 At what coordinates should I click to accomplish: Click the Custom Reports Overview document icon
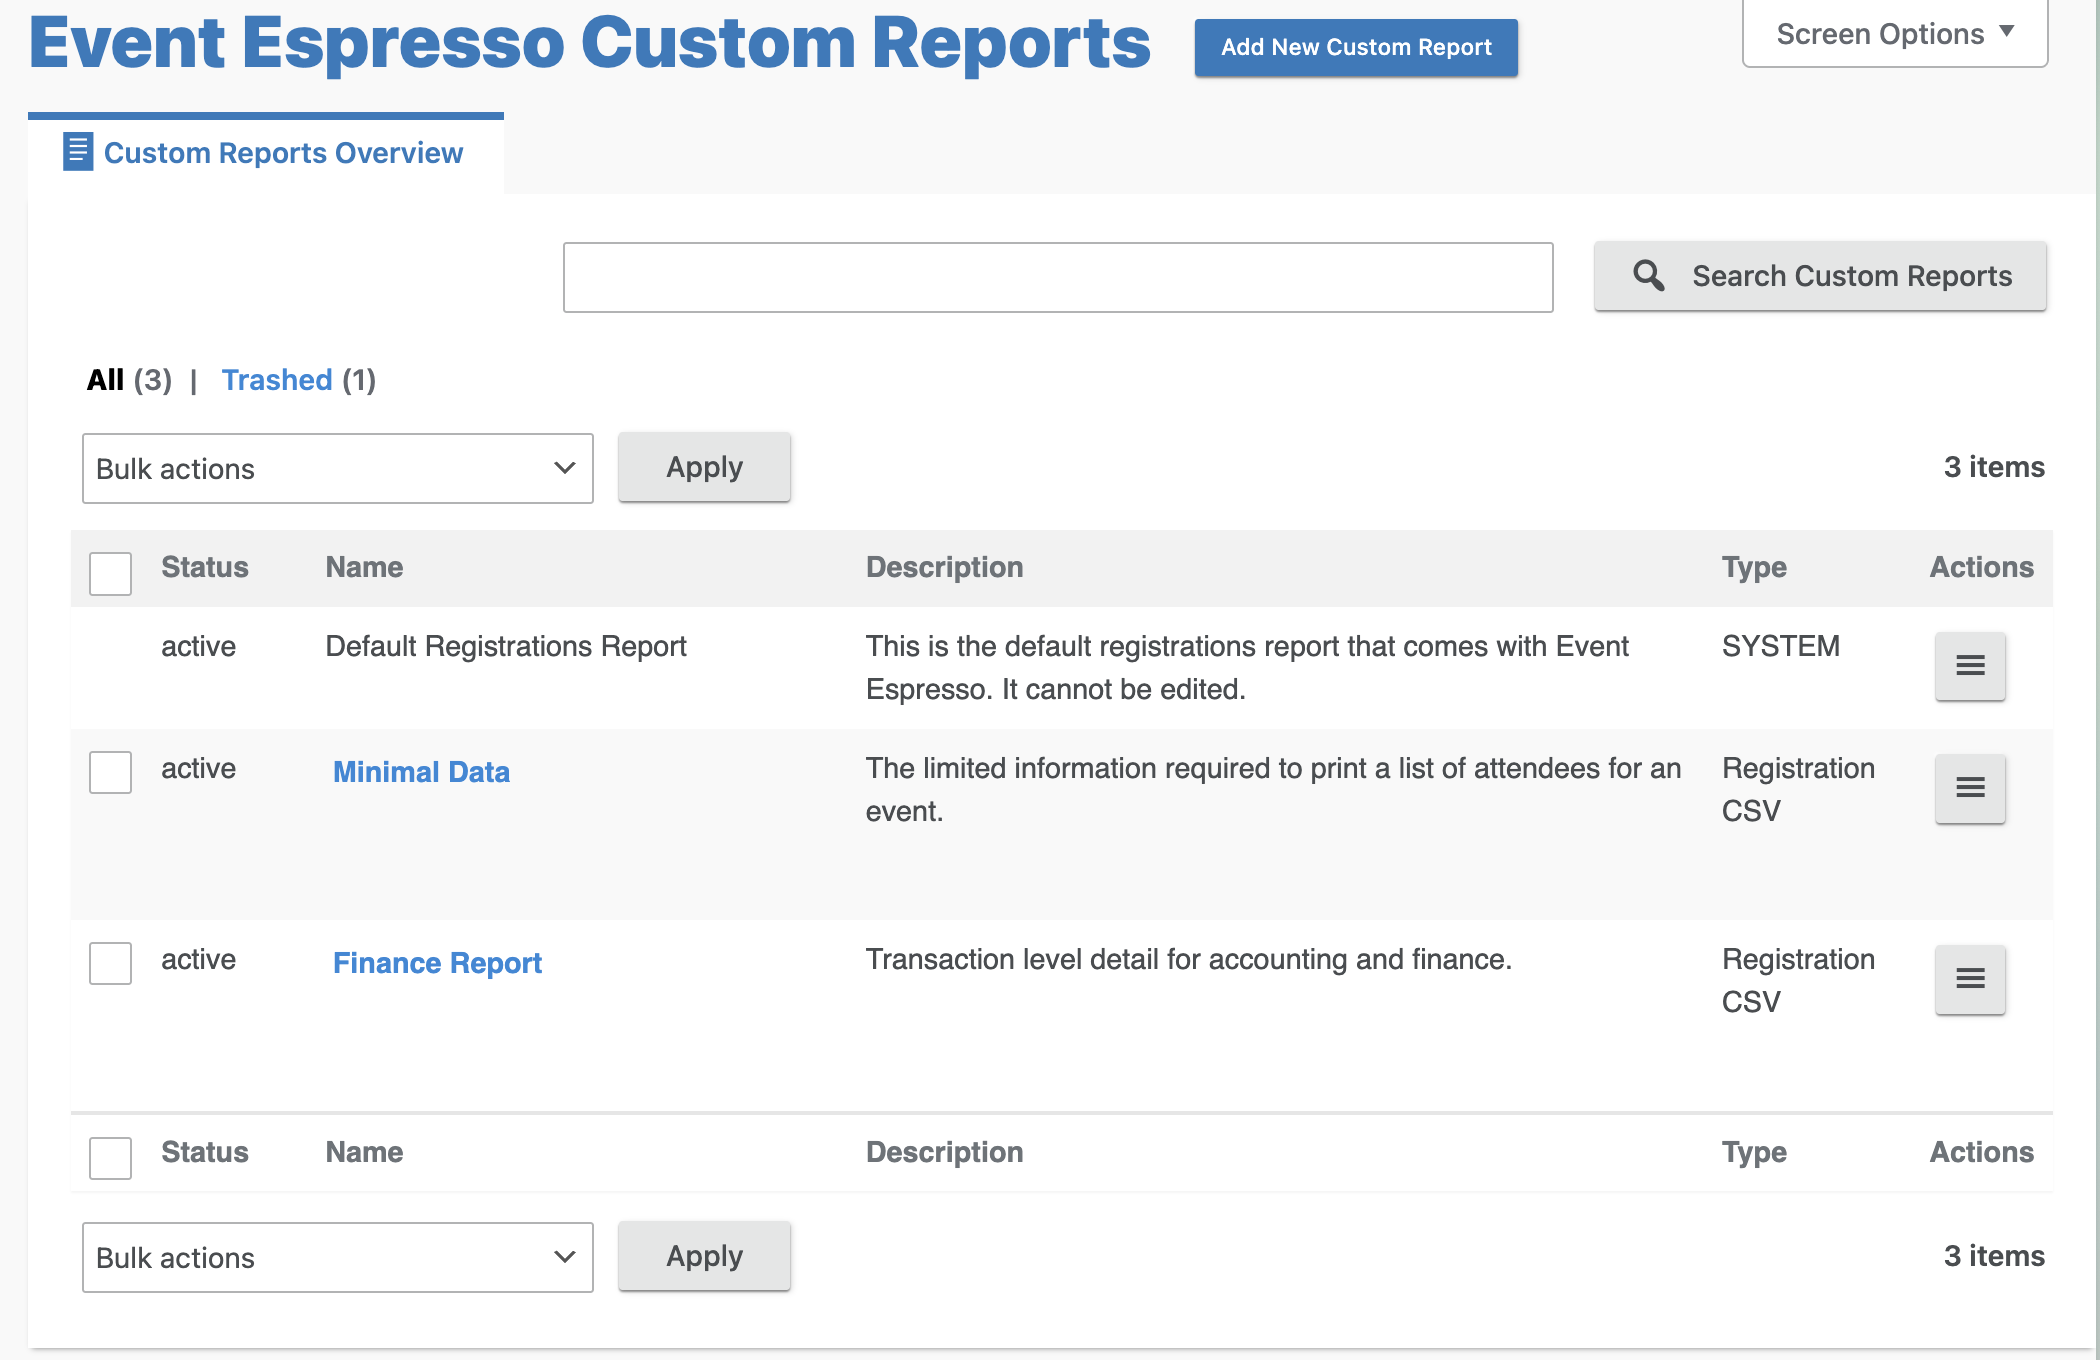77,152
